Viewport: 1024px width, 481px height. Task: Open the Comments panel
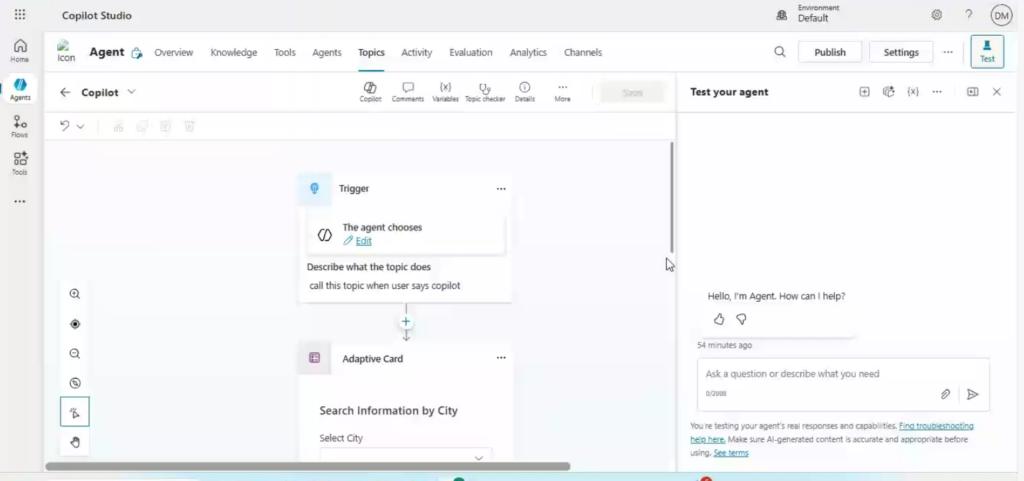pyautogui.click(x=408, y=92)
